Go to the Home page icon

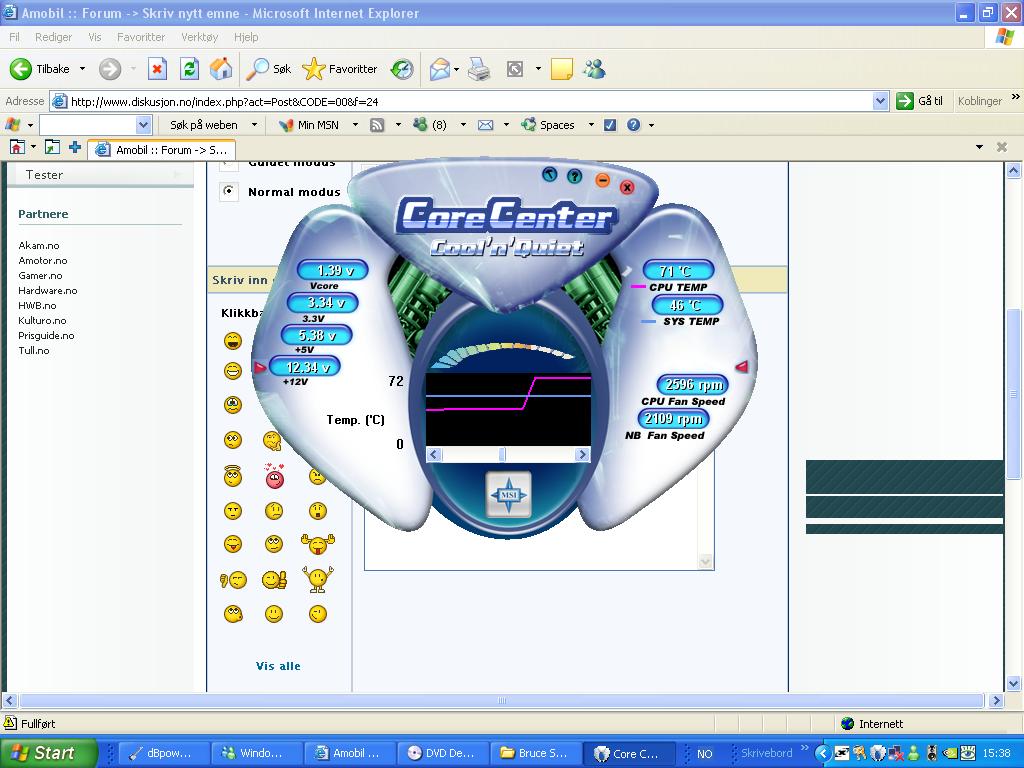coord(221,69)
